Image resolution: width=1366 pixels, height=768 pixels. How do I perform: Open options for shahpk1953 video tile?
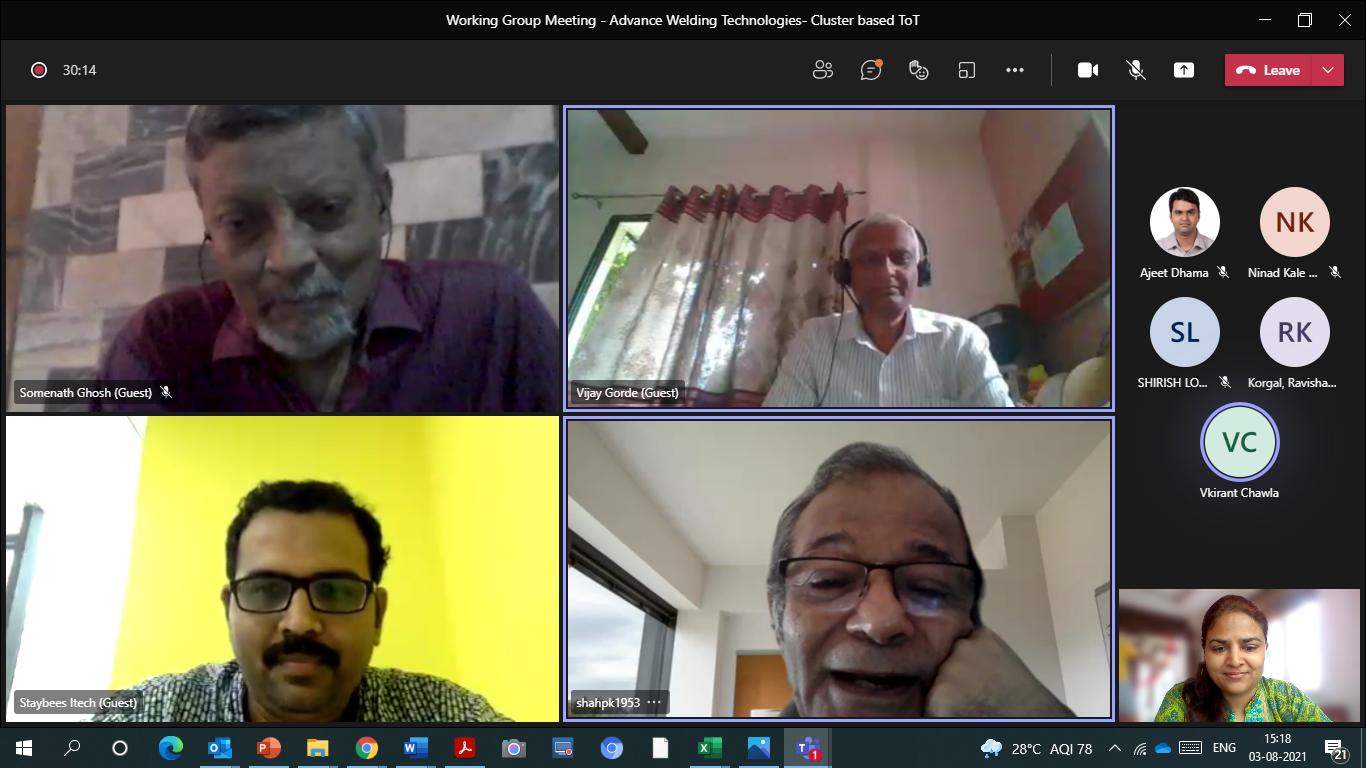pyautogui.click(x=654, y=703)
